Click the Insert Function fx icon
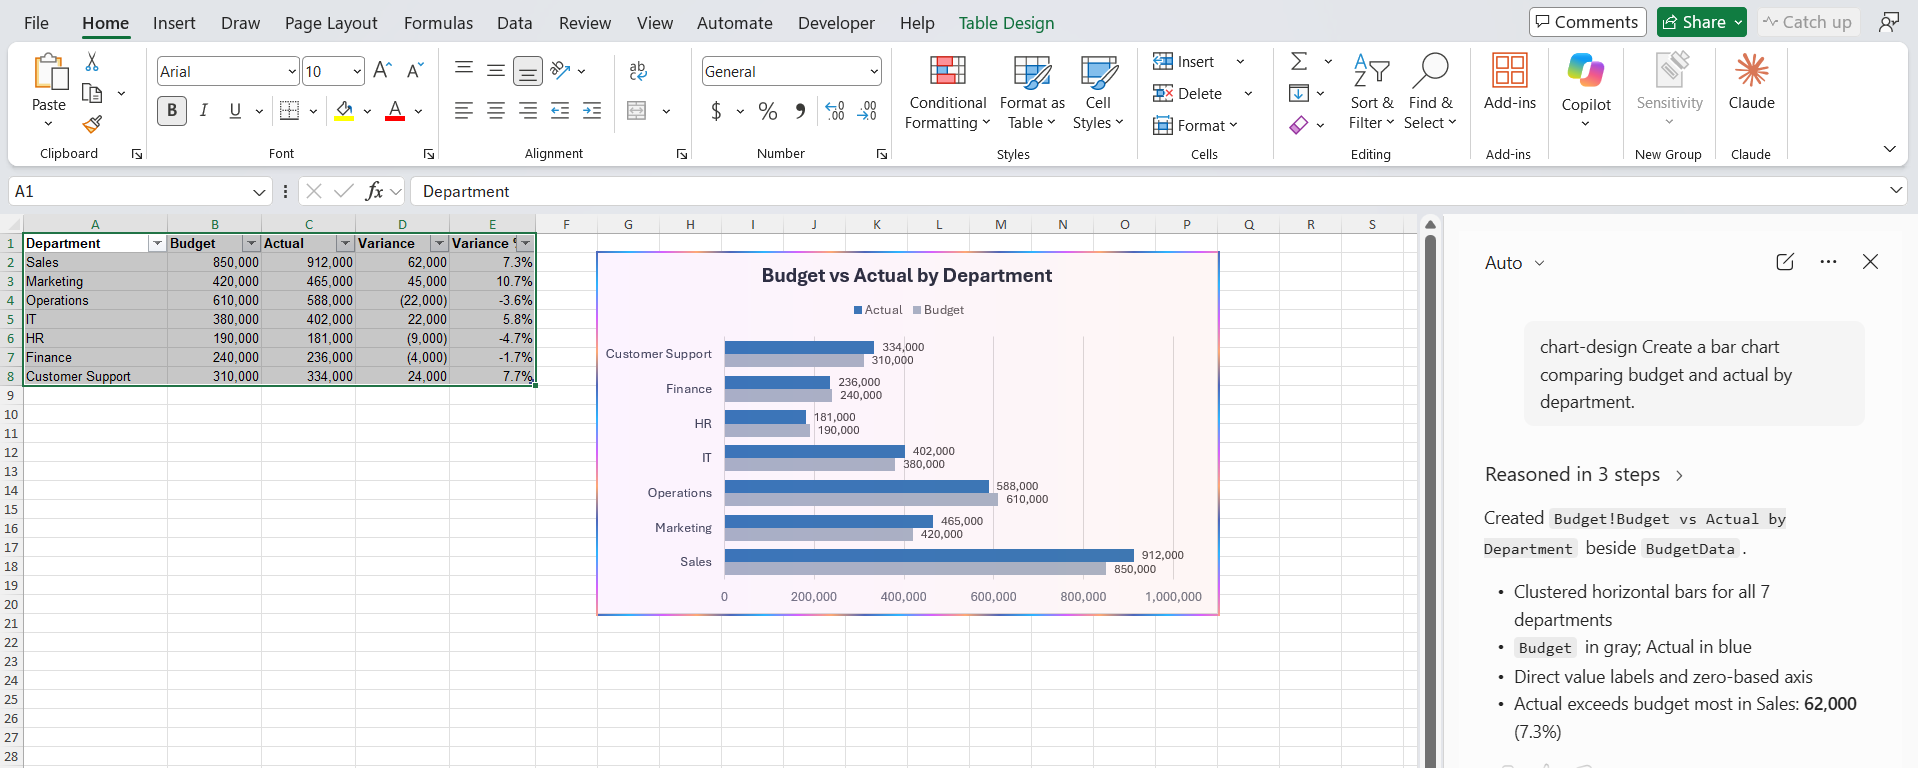The image size is (1918, 768). click(375, 191)
